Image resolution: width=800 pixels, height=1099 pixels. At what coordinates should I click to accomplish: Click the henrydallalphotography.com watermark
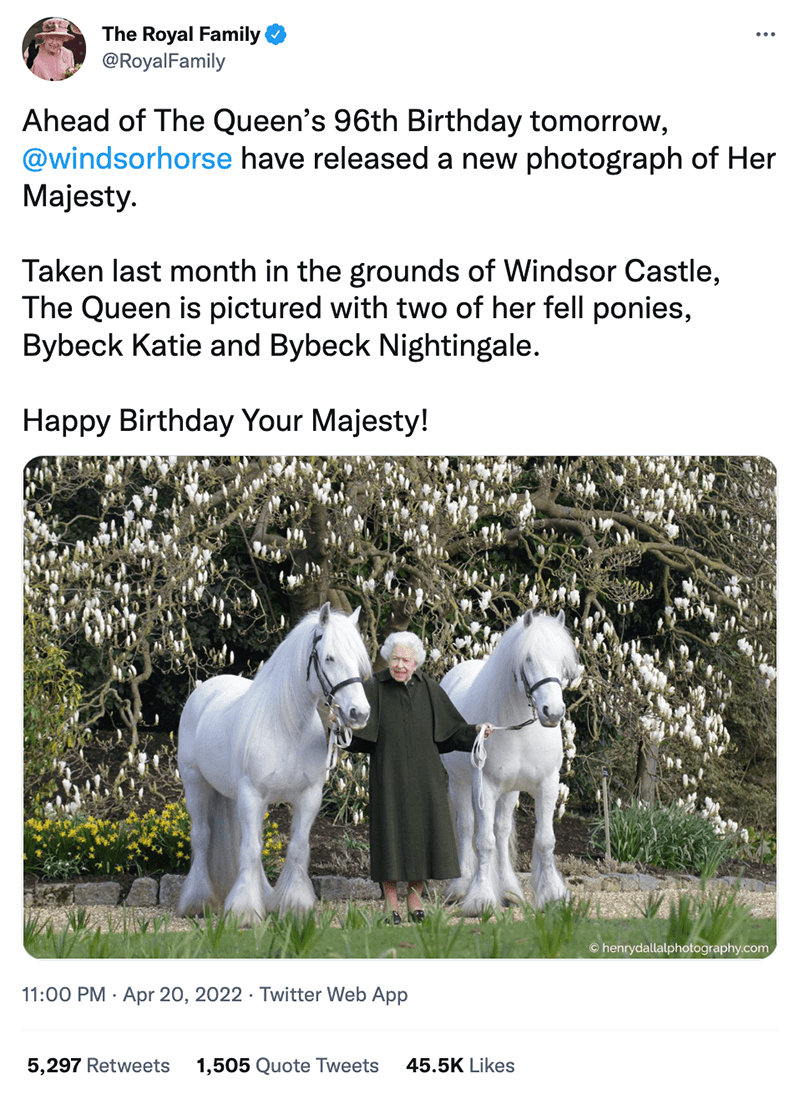coord(679,948)
